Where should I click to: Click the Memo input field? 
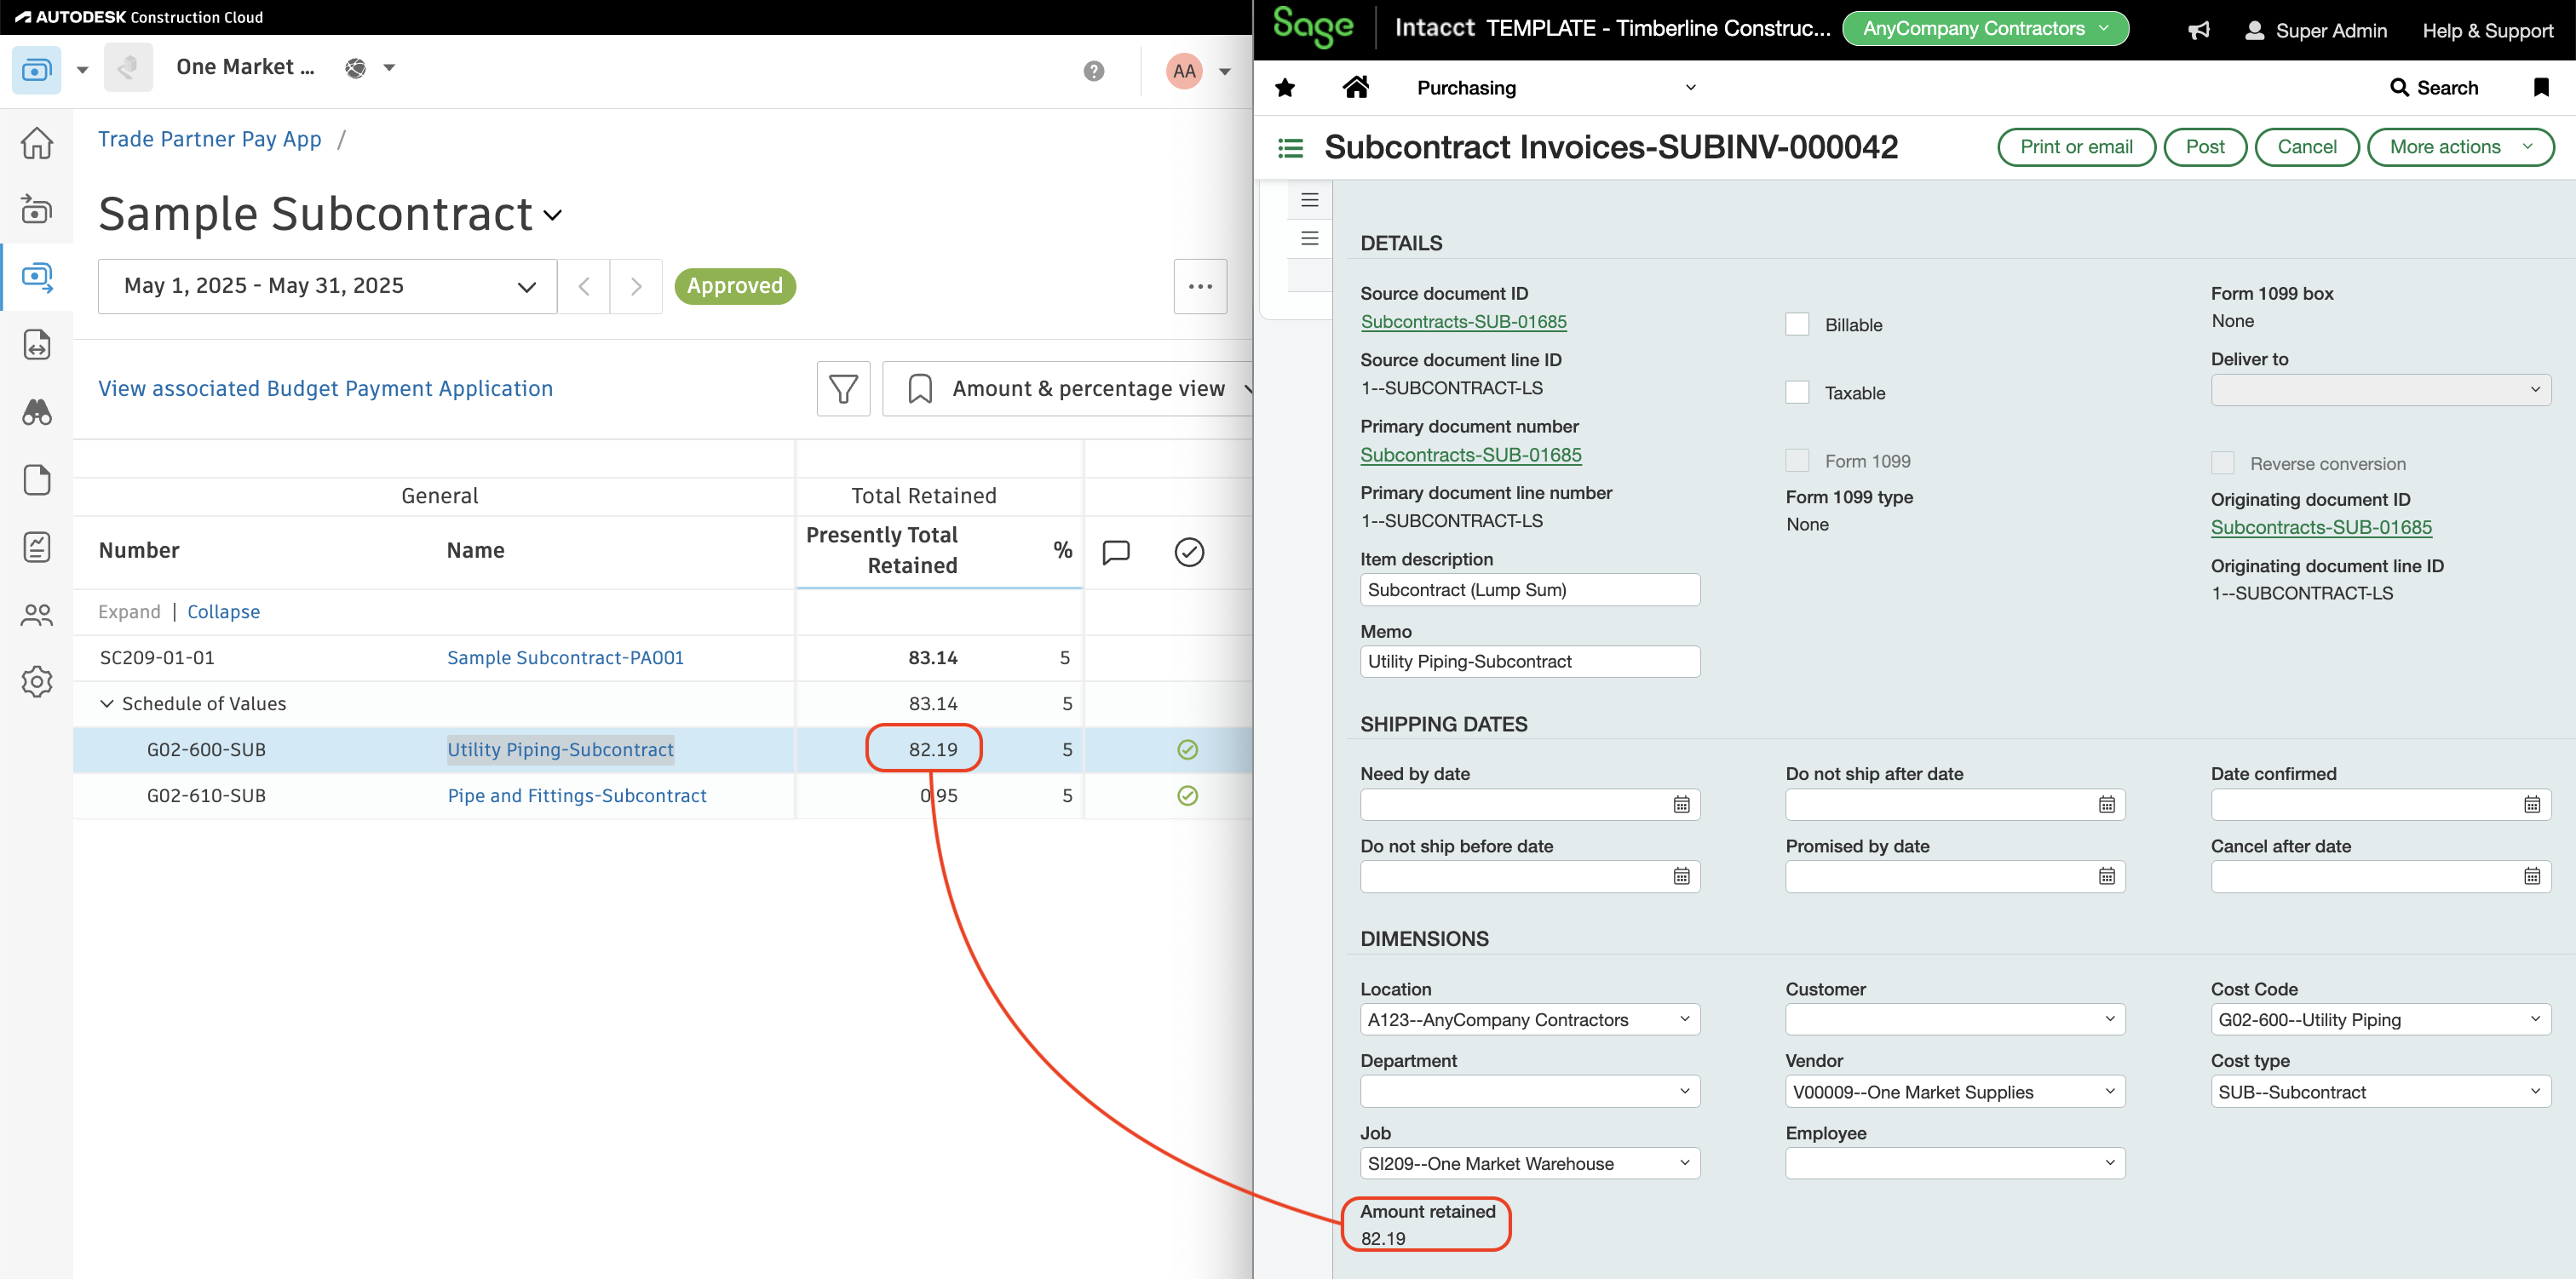[1529, 661]
